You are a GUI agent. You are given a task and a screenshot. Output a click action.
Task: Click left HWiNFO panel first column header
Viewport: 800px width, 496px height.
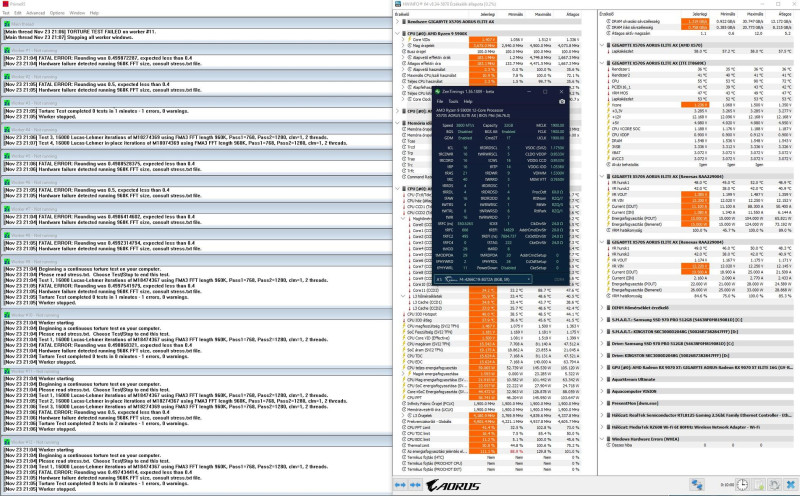[x=432, y=14]
